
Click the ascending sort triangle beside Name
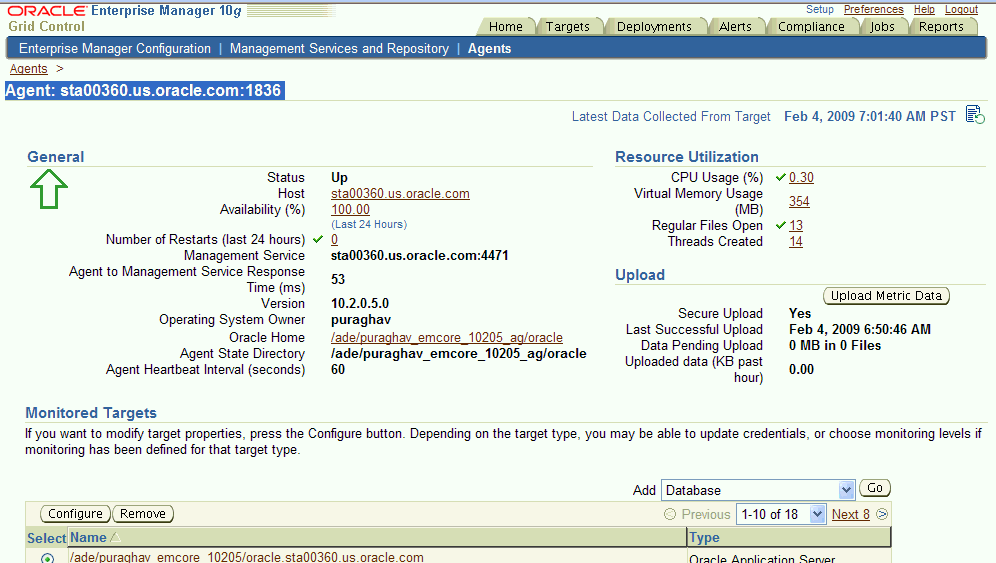pos(115,538)
